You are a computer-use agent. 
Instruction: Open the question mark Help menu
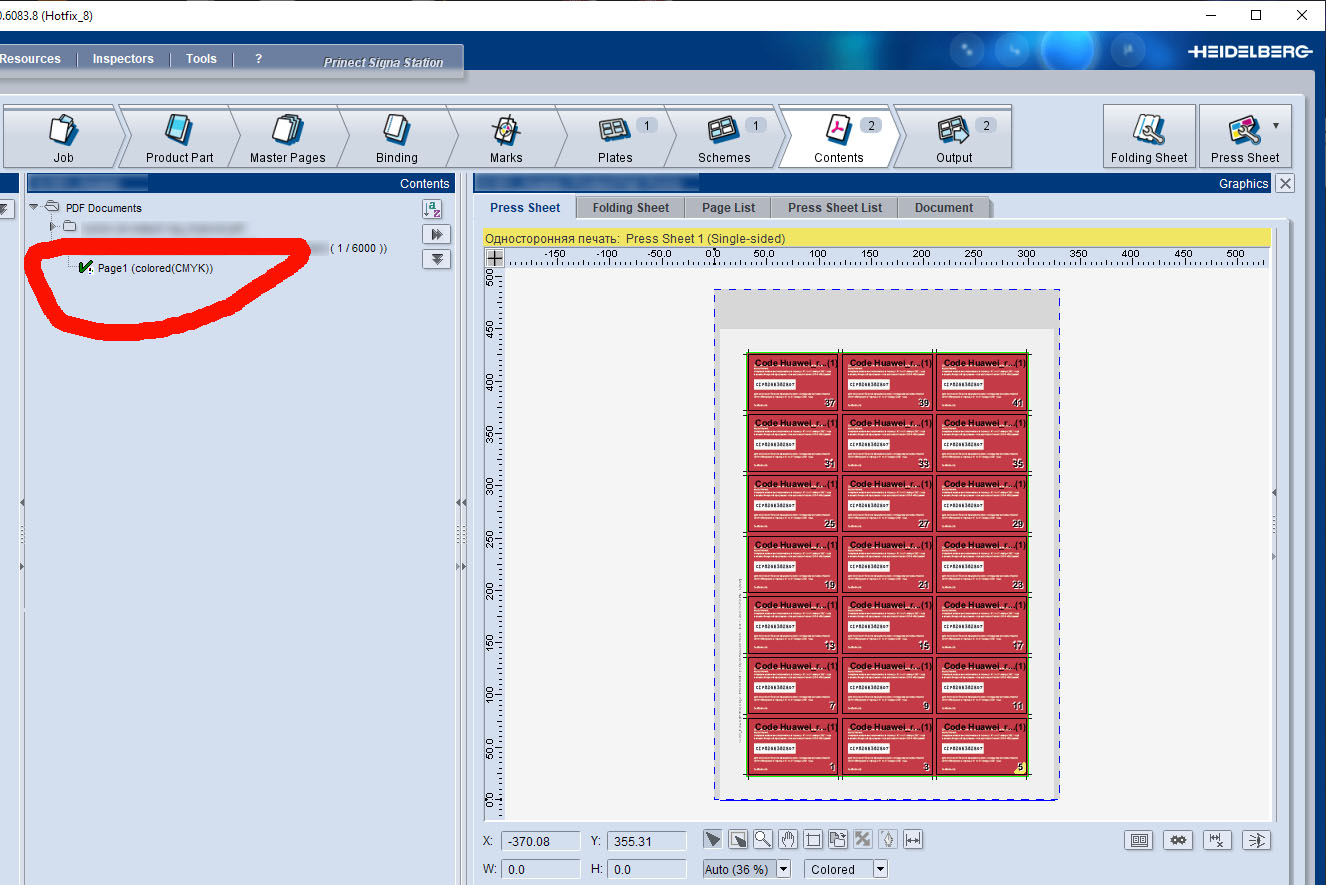(x=258, y=59)
